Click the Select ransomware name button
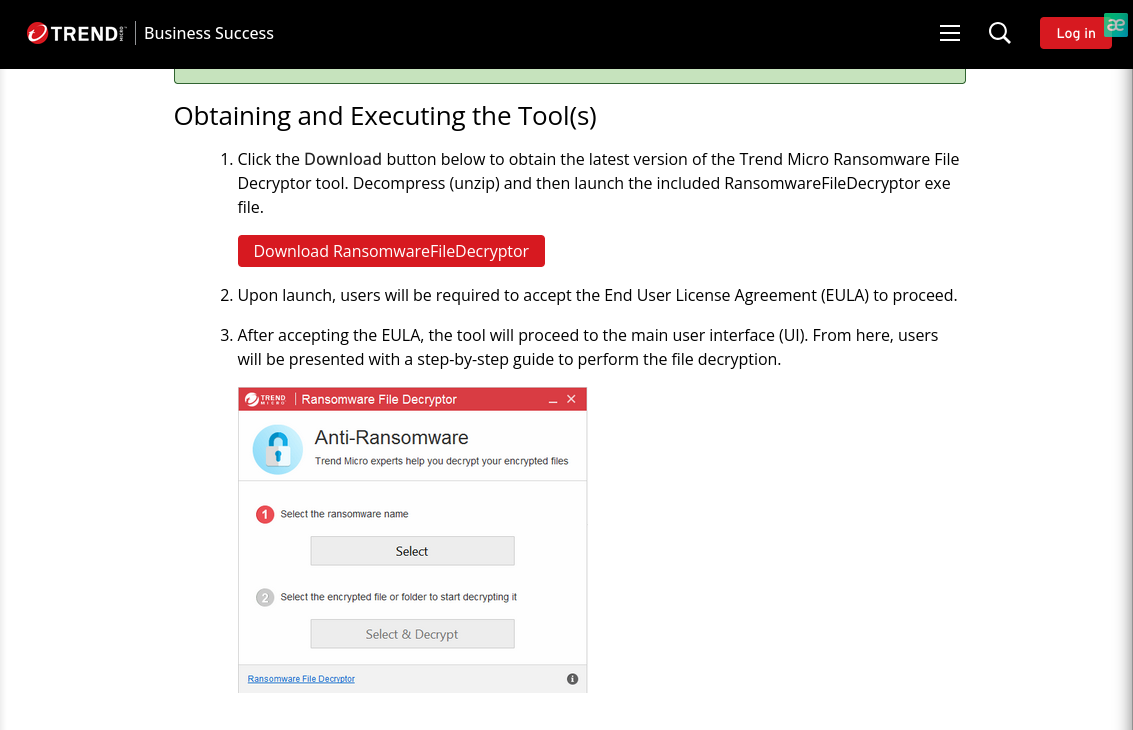The height and width of the screenshot is (730, 1133). coord(412,551)
